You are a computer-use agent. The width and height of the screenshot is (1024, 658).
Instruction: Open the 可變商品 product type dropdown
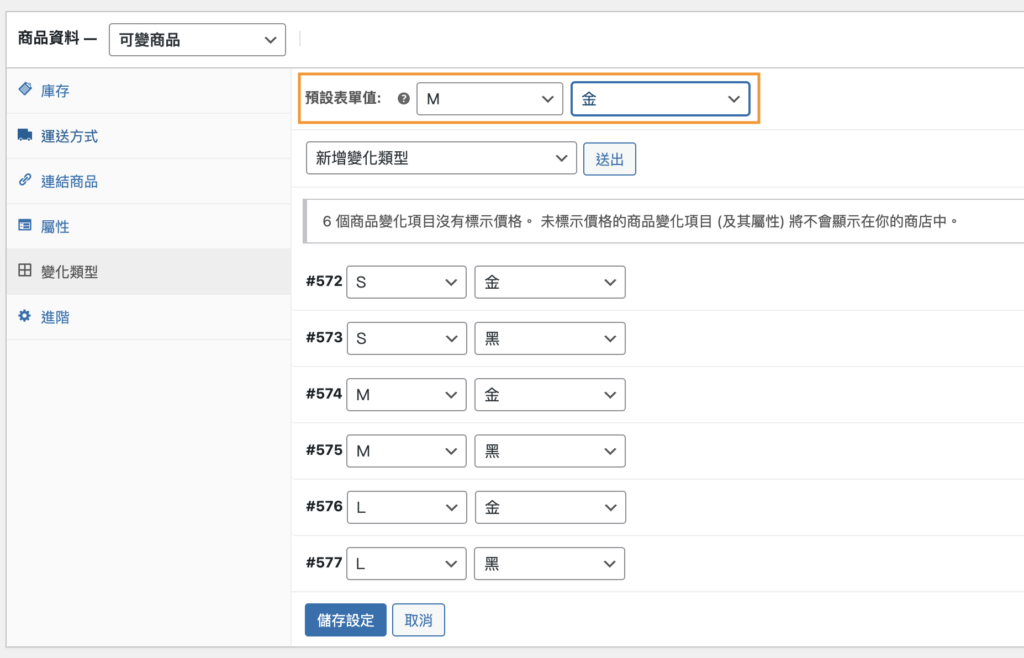[197, 39]
